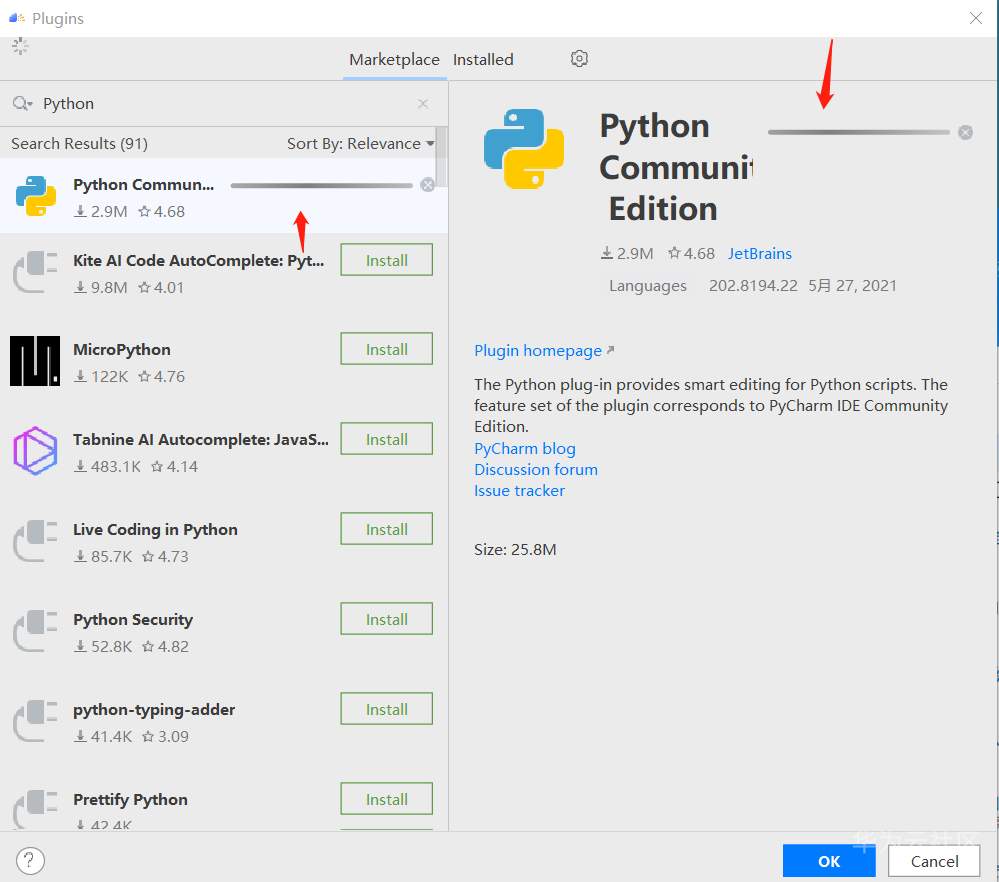The width and height of the screenshot is (999, 882).
Task: Open the Issue tracker link
Action: 519,491
